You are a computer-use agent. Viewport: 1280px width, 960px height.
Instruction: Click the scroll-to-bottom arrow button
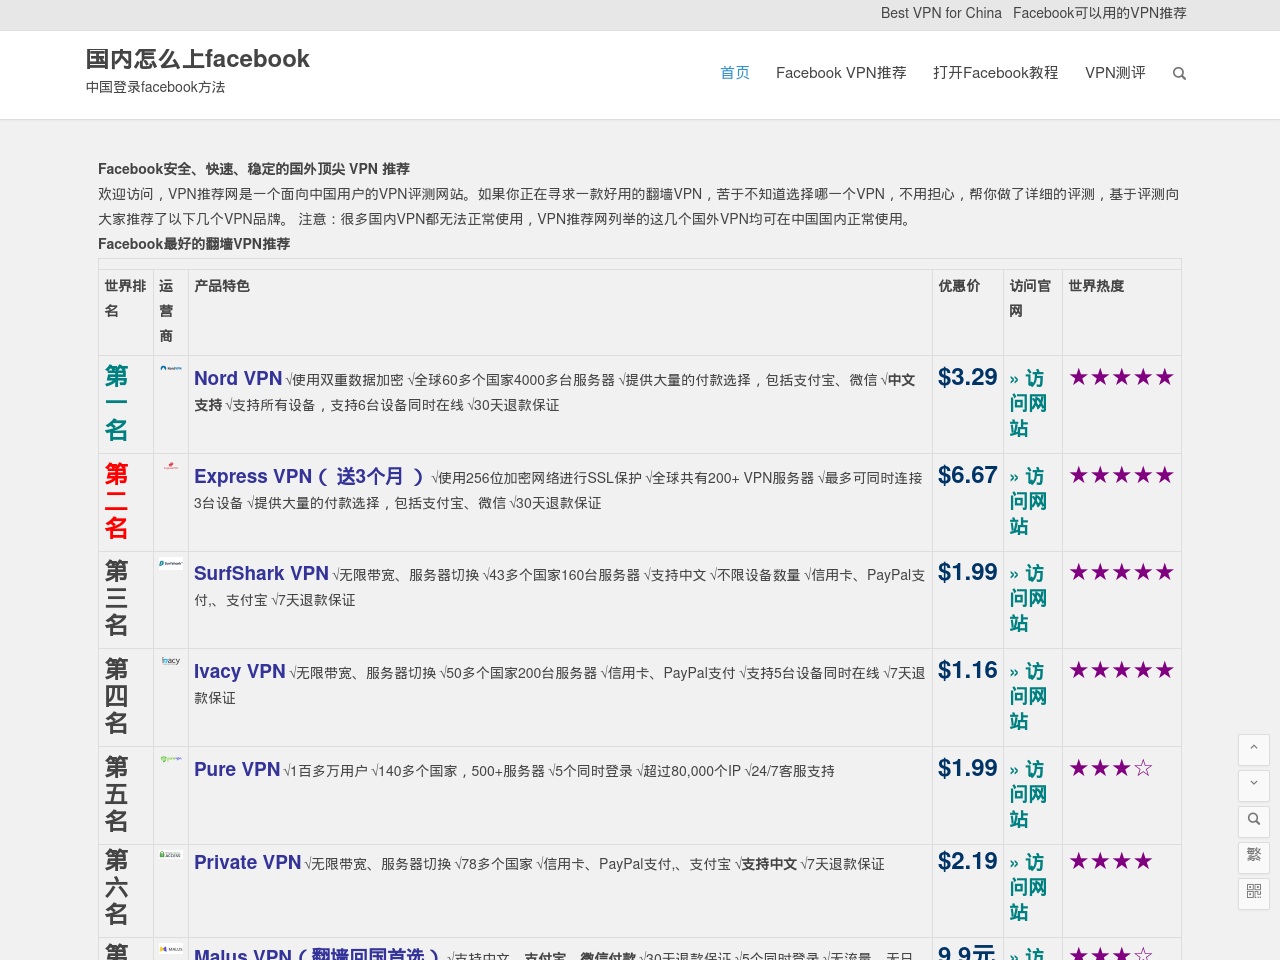[x=1254, y=785]
